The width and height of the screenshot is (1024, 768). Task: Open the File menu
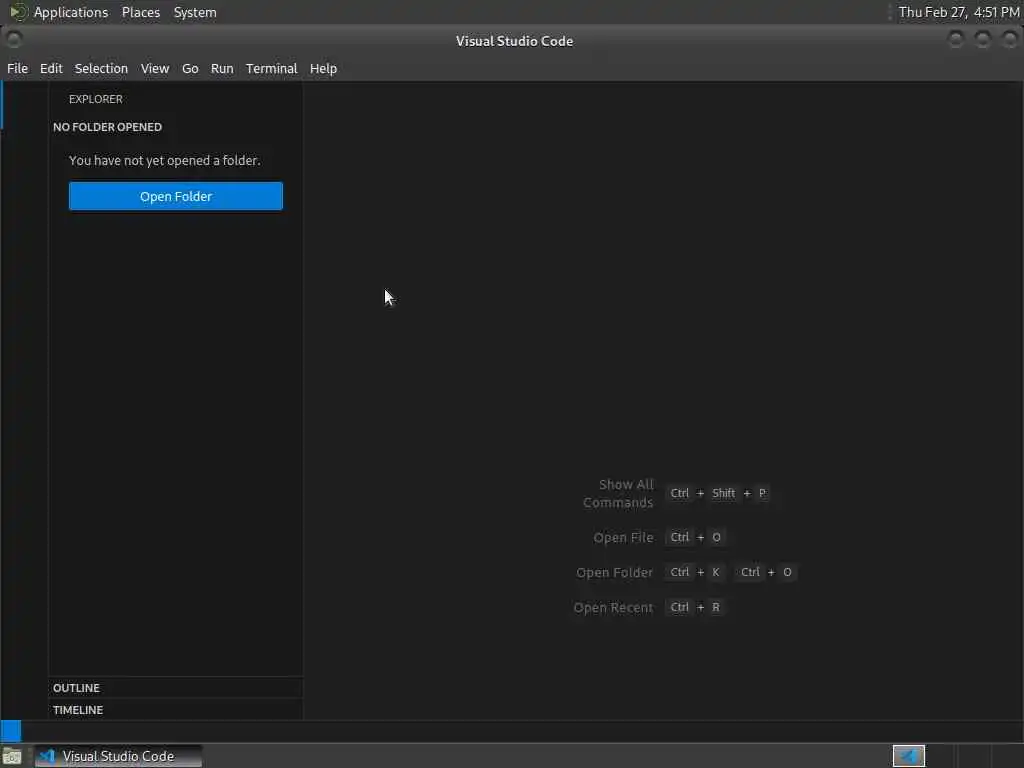click(18, 69)
